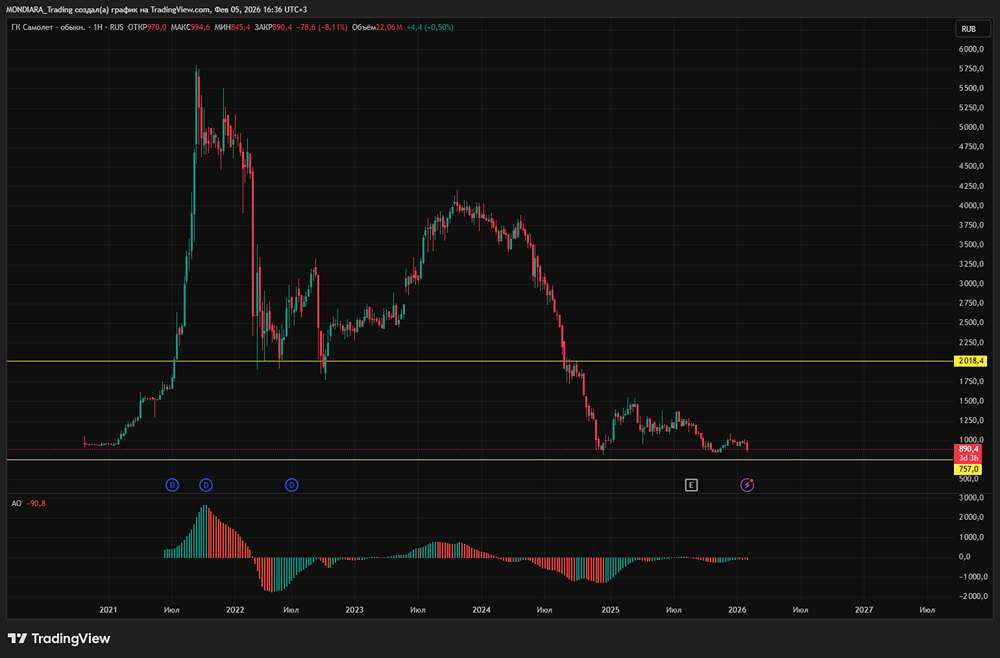Viewport: 1000px width, 658px height.
Task: Click the TradingView logo at bottom left
Action: (59, 638)
